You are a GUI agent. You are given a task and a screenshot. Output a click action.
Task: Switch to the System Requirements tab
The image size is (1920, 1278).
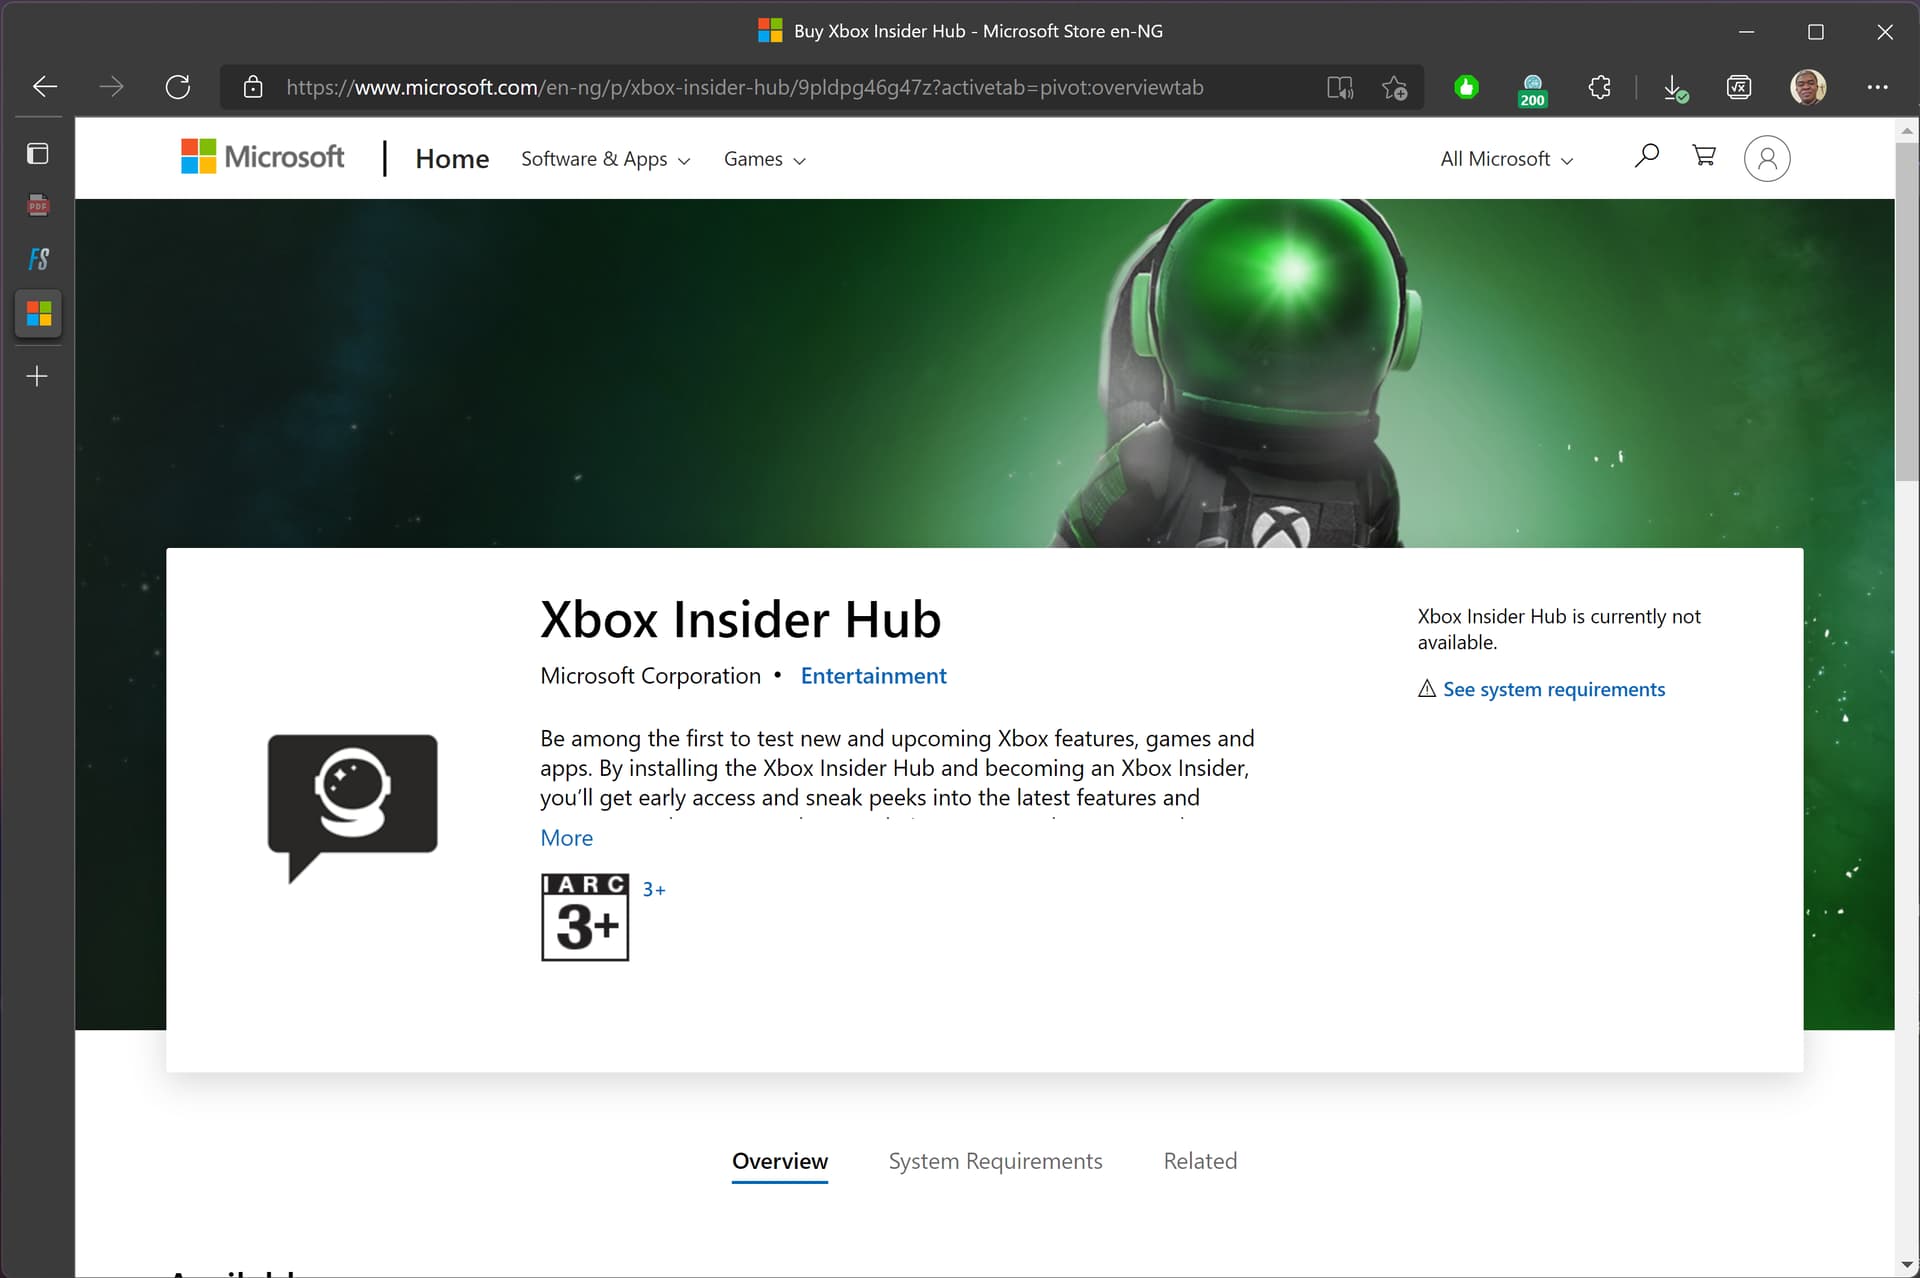[x=996, y=1161]
